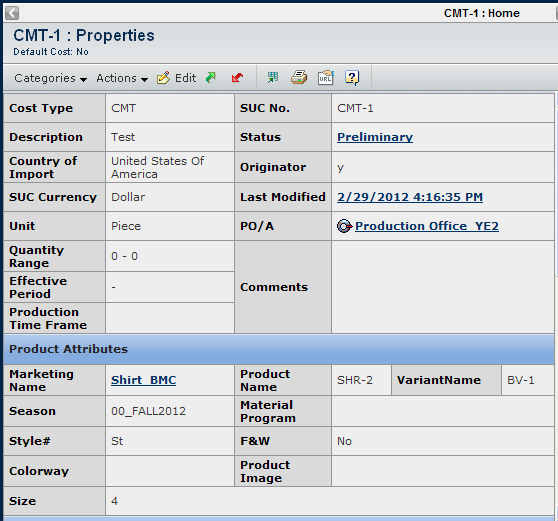Click the printer icon in toolbar
The width and height of the screenshot is (558, 521).
299,77
